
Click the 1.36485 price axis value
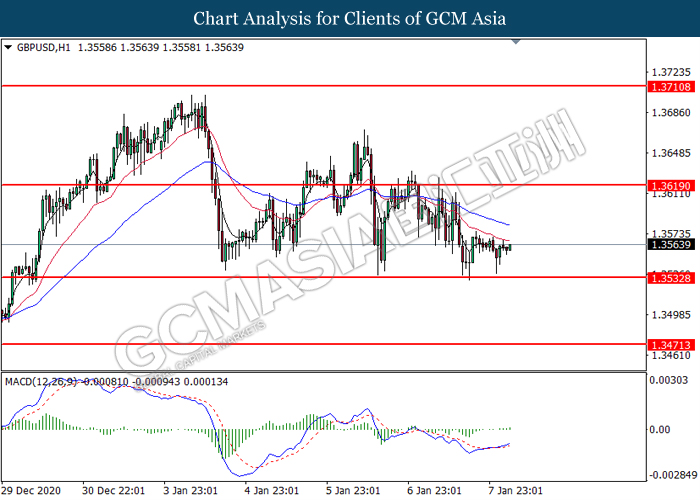[671, 153]
